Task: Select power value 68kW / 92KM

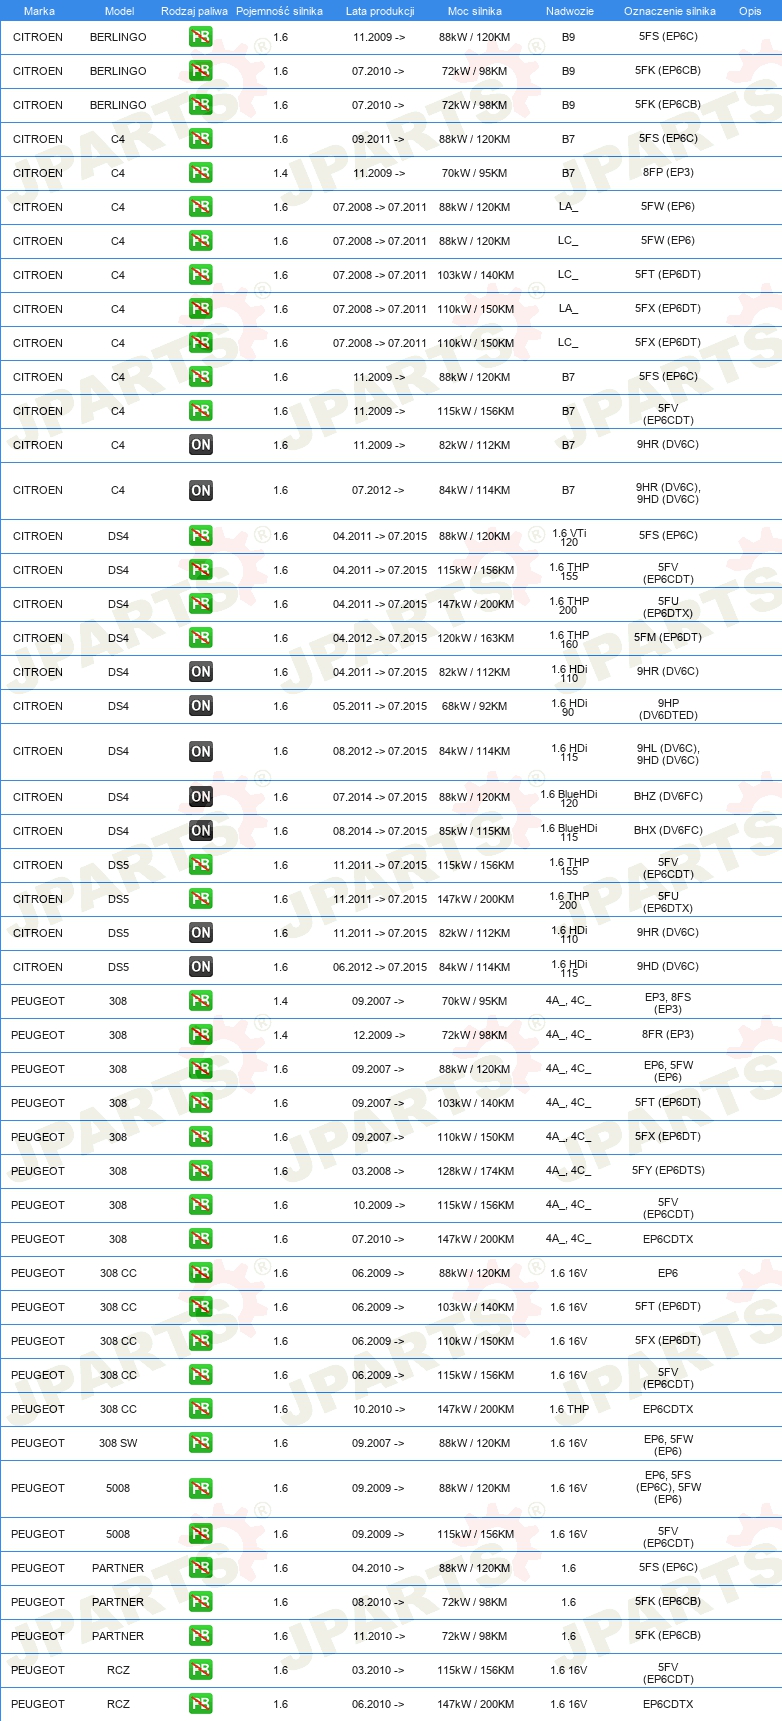Action: point(475,706)
